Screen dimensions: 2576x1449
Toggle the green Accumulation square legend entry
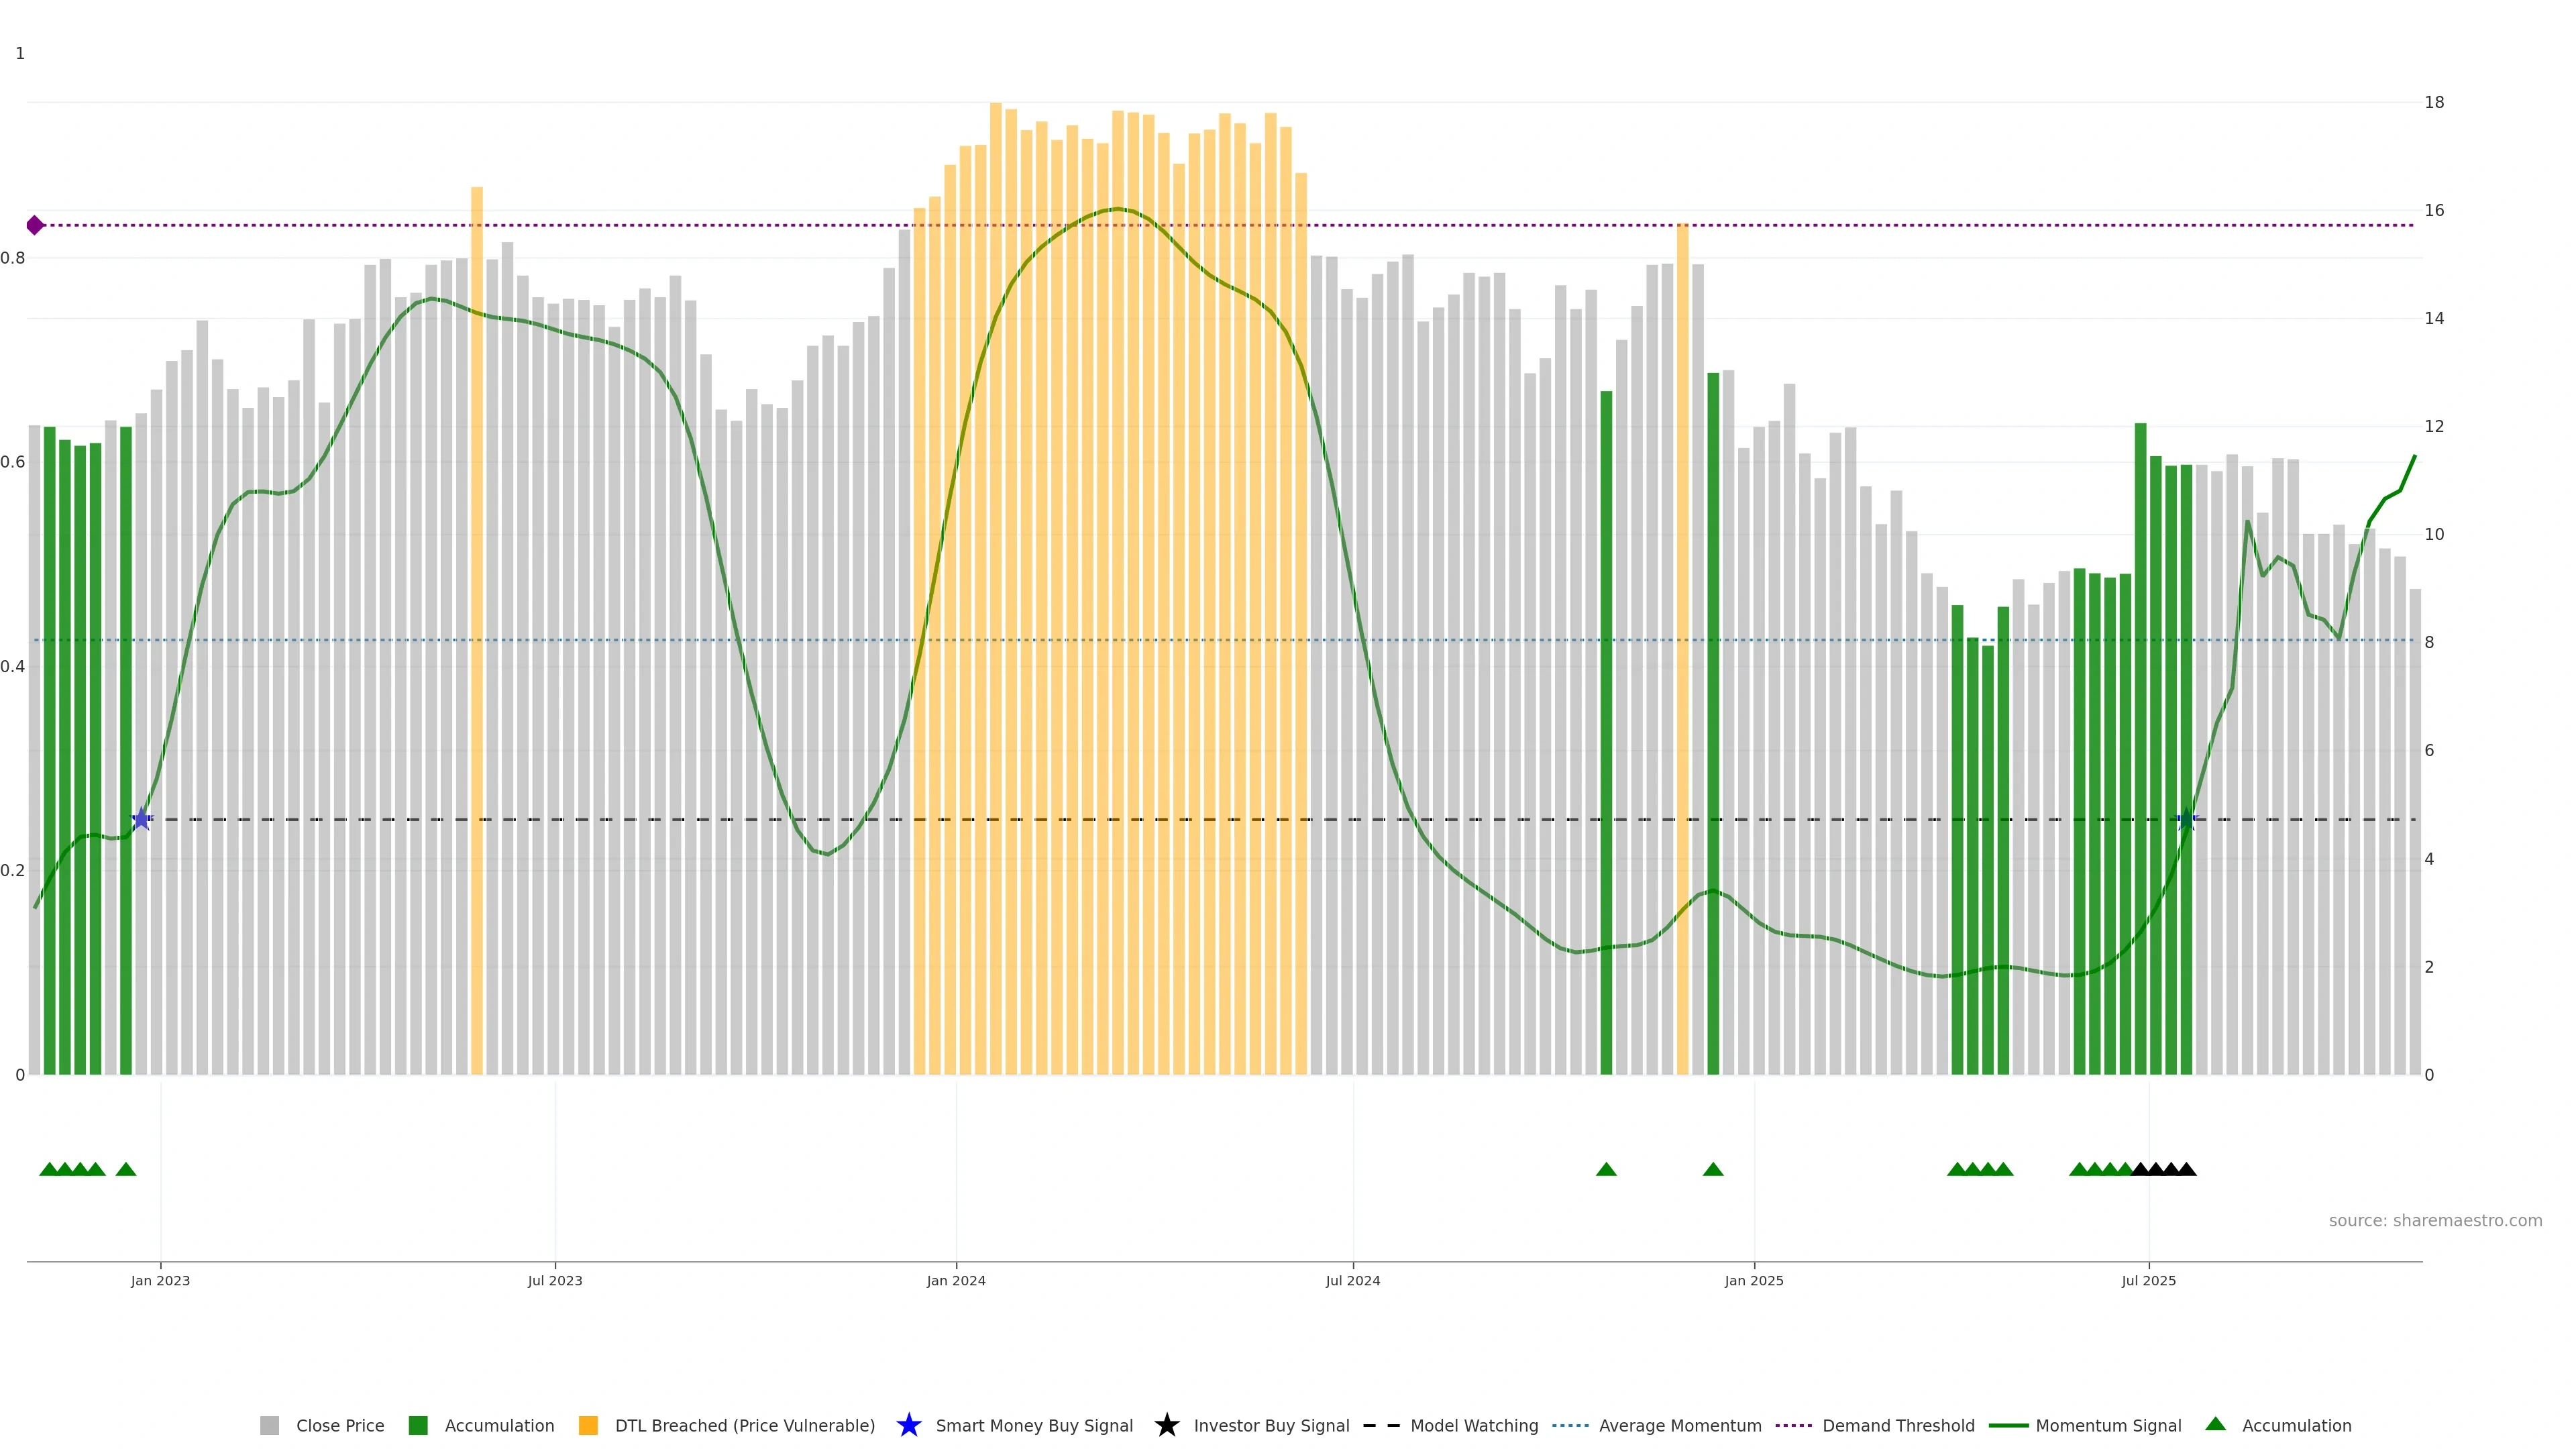point(418,1425)
